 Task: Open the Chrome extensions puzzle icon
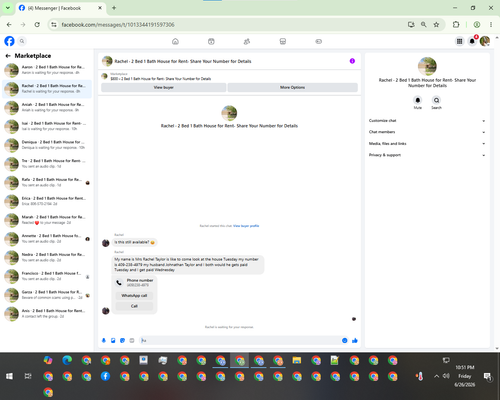click(x=456, y=24)
